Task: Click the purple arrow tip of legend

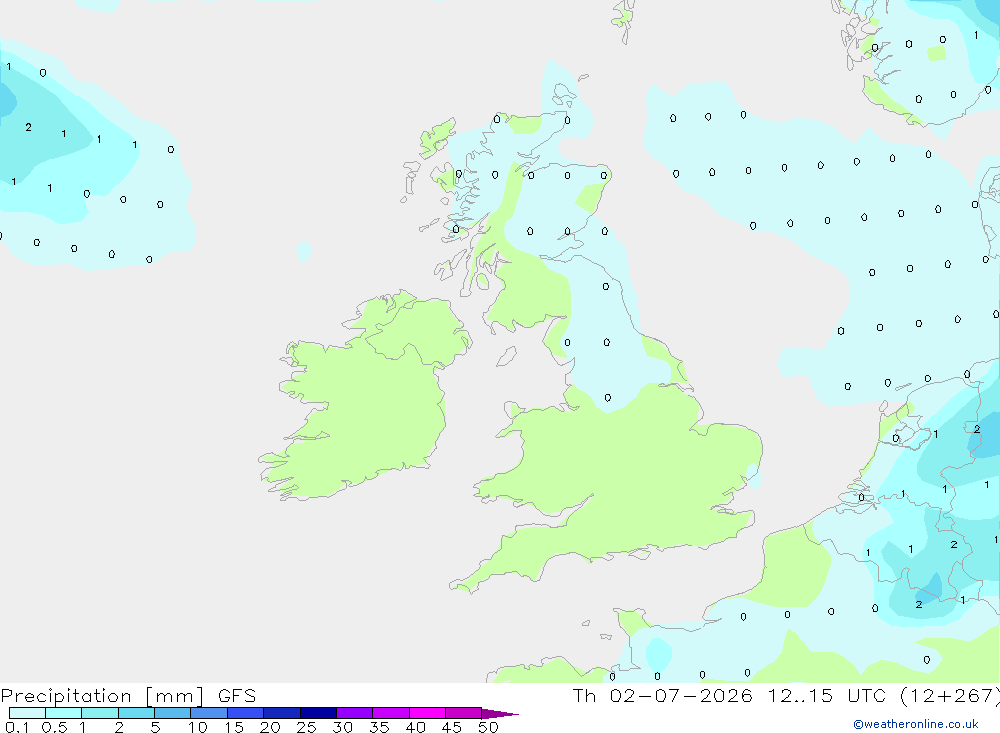Action: point(499,714)
